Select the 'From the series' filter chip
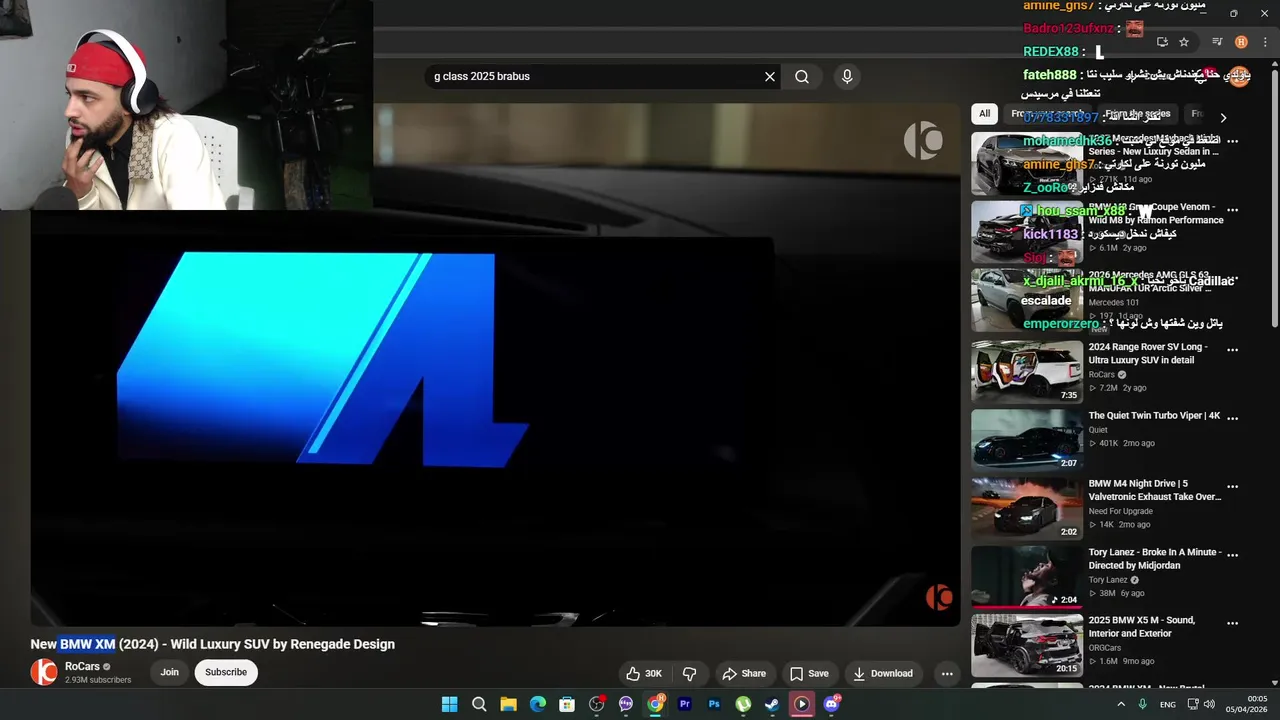This screenshot has height=720, width=1280. [x=1138, y=114]
